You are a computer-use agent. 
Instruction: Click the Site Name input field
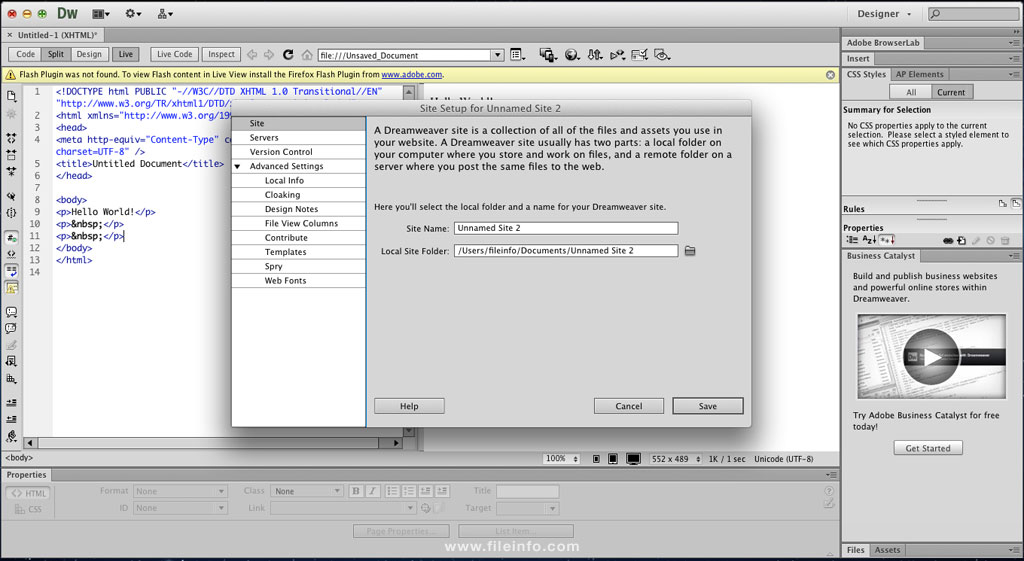pyautogui.click(x=566, y=229)
